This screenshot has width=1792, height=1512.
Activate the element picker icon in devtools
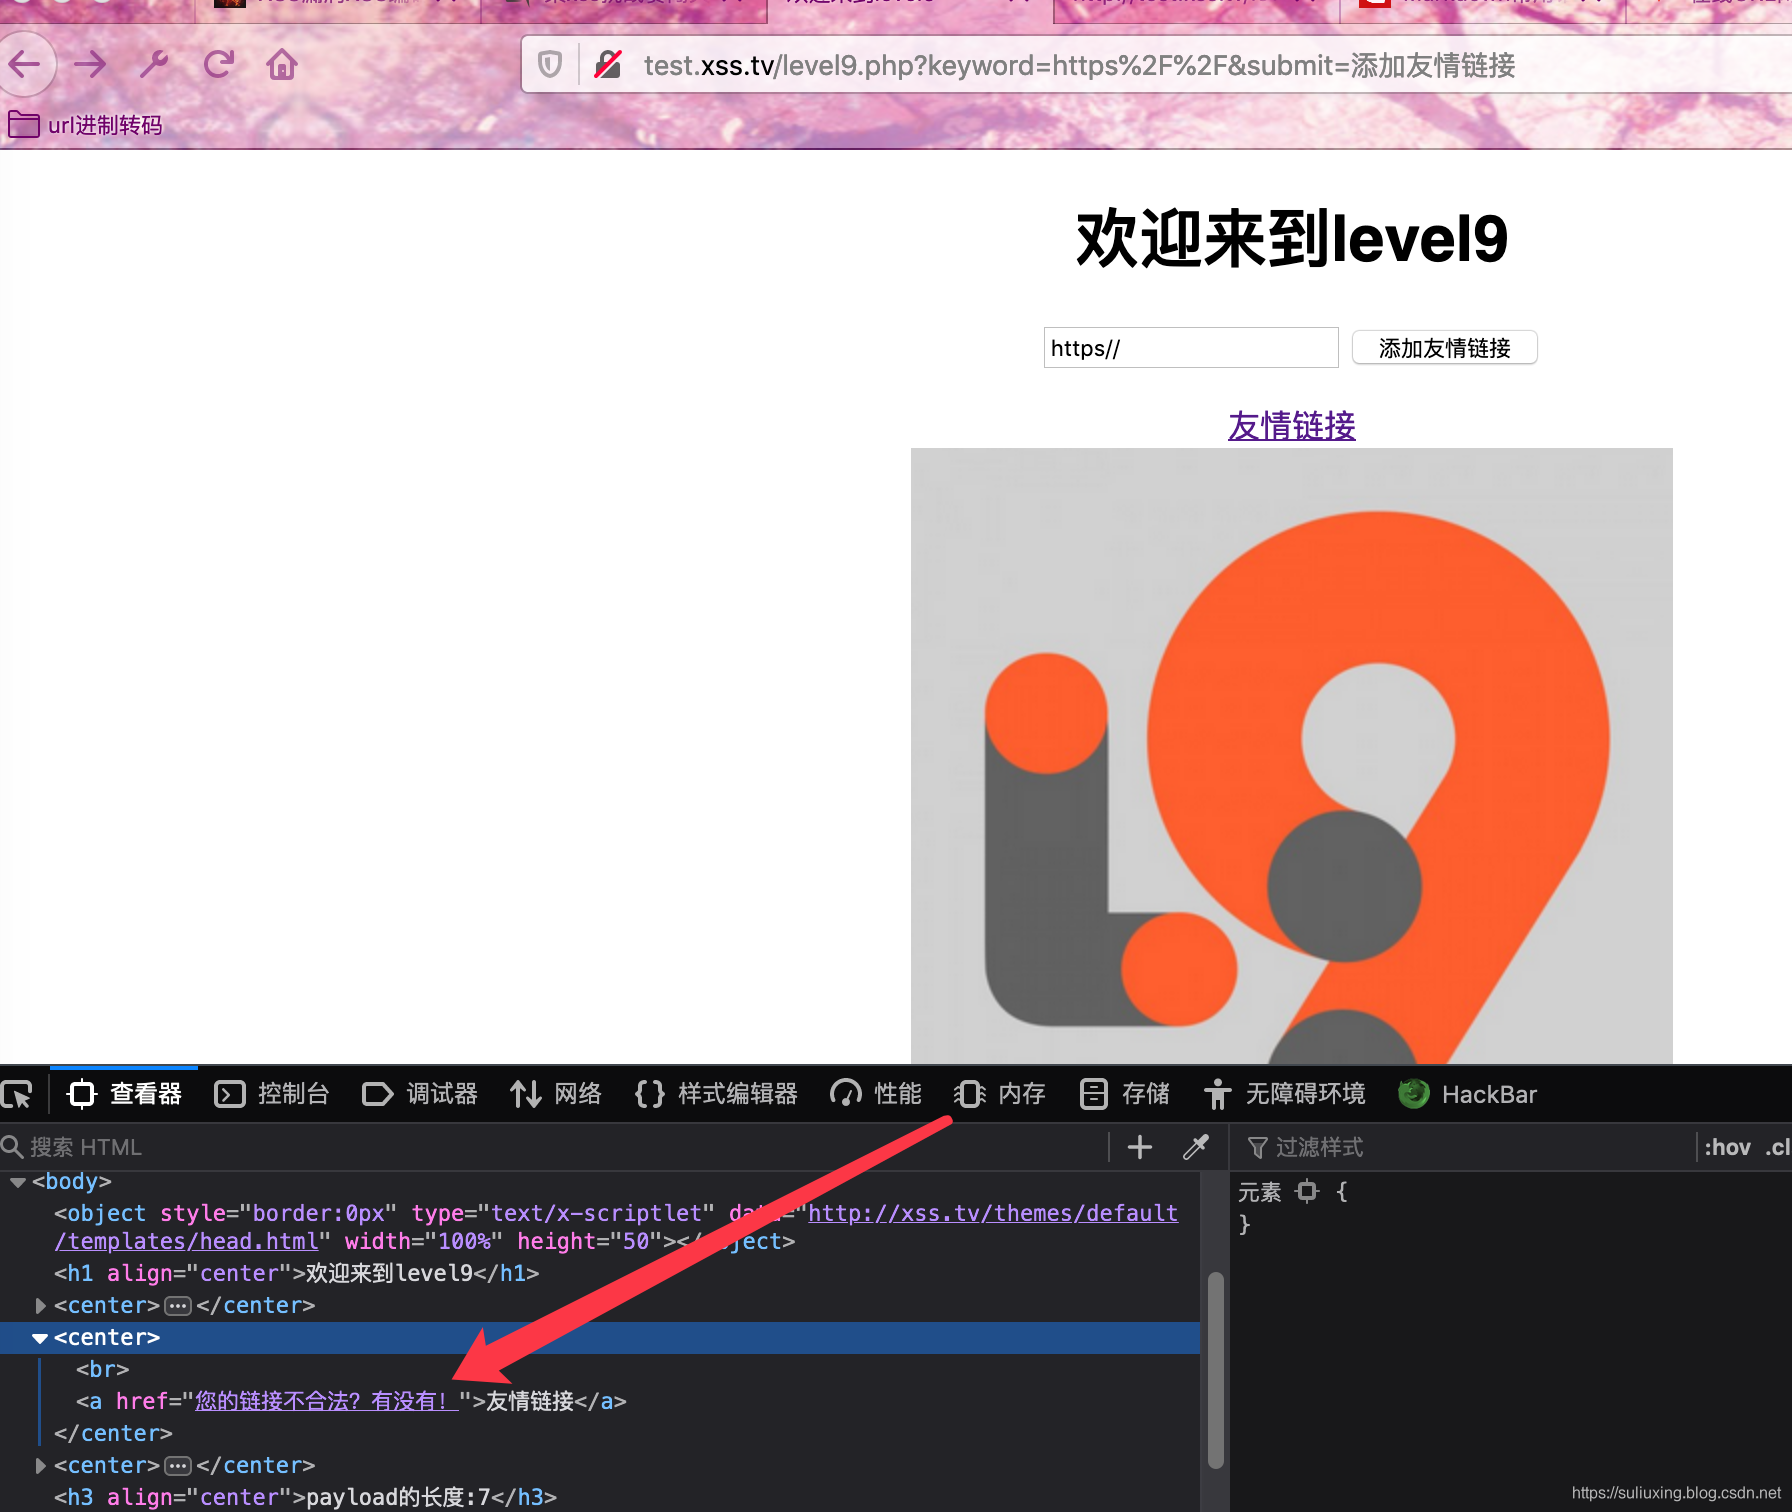tap(17, 1094)
